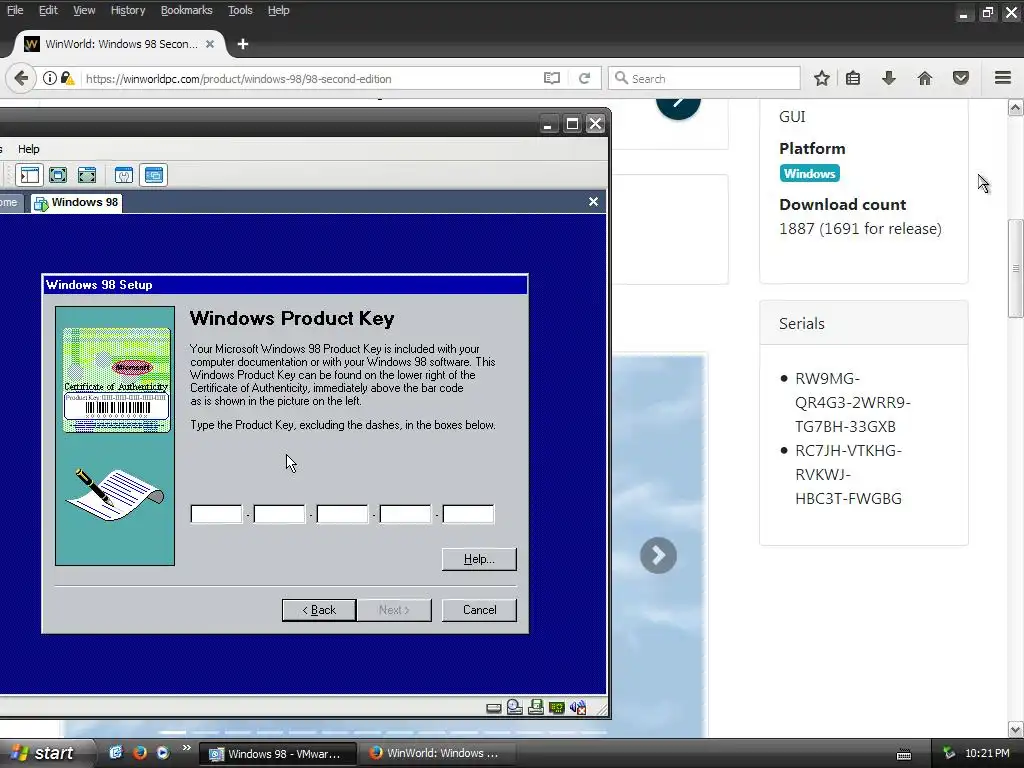Click the scrollbar down arrow
This screenshot has width=1024, height=768.
point(1016,729)
